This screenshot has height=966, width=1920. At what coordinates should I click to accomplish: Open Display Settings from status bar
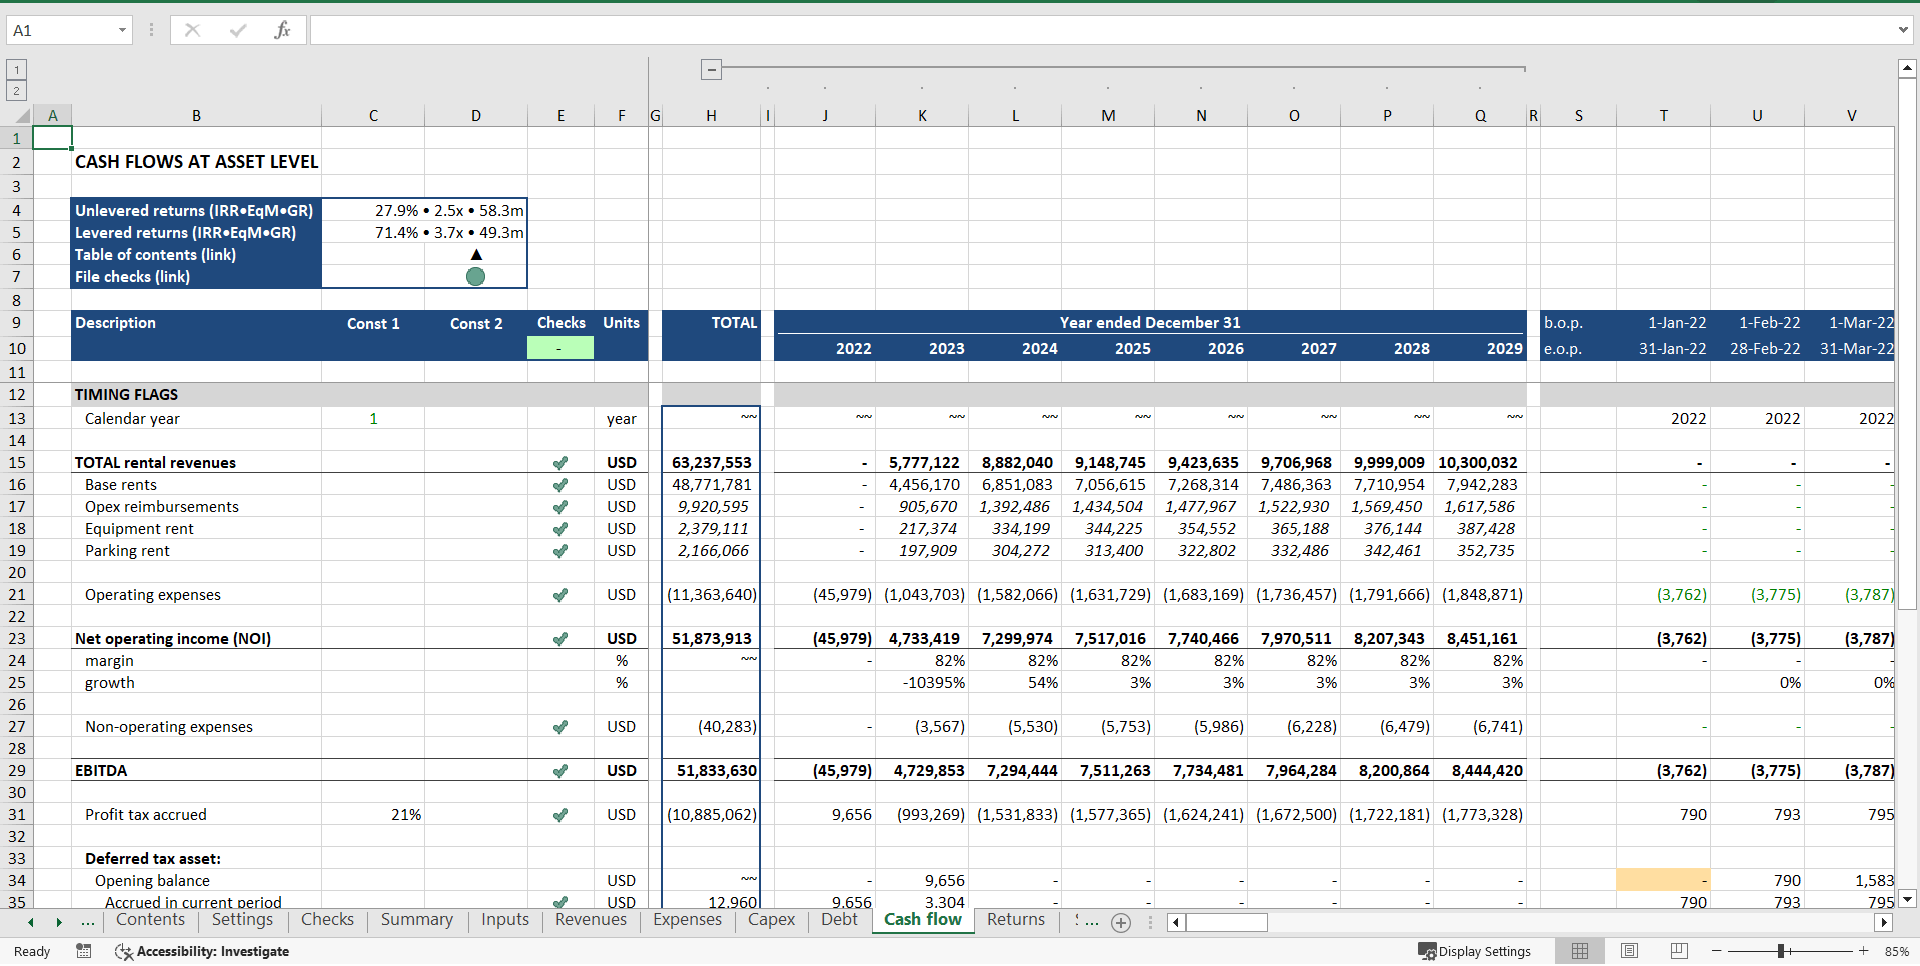coord(1475,952)
